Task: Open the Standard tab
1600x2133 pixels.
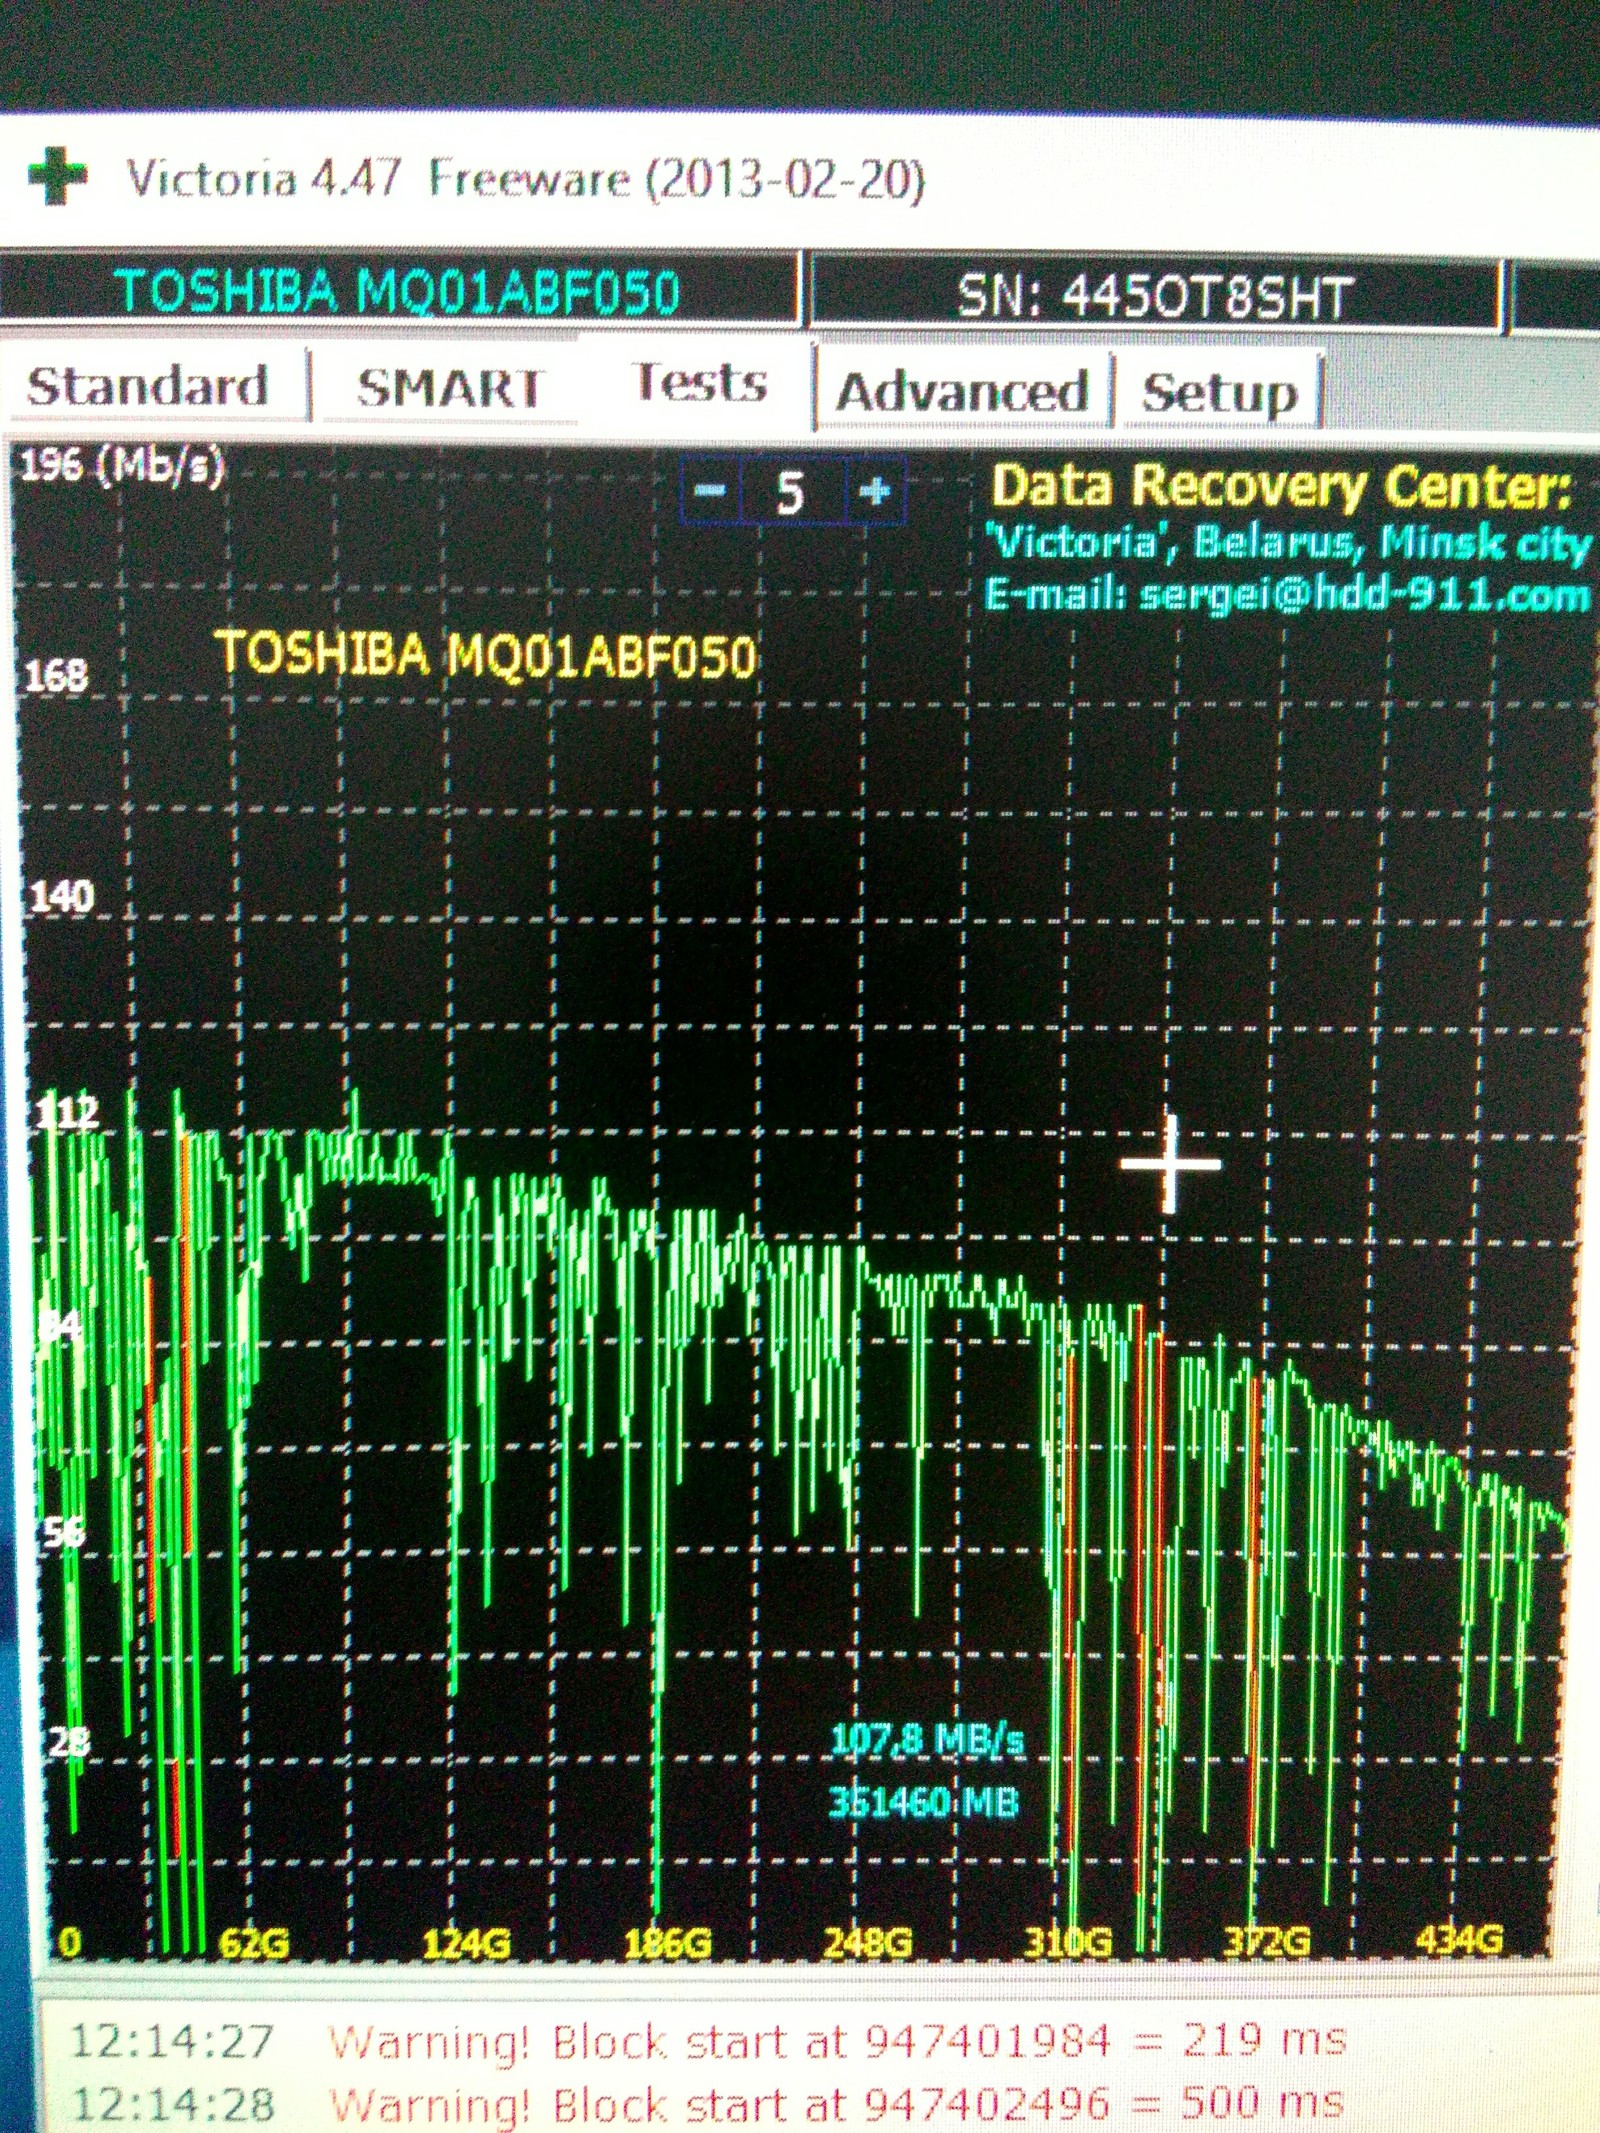Action: click(148, 386)
